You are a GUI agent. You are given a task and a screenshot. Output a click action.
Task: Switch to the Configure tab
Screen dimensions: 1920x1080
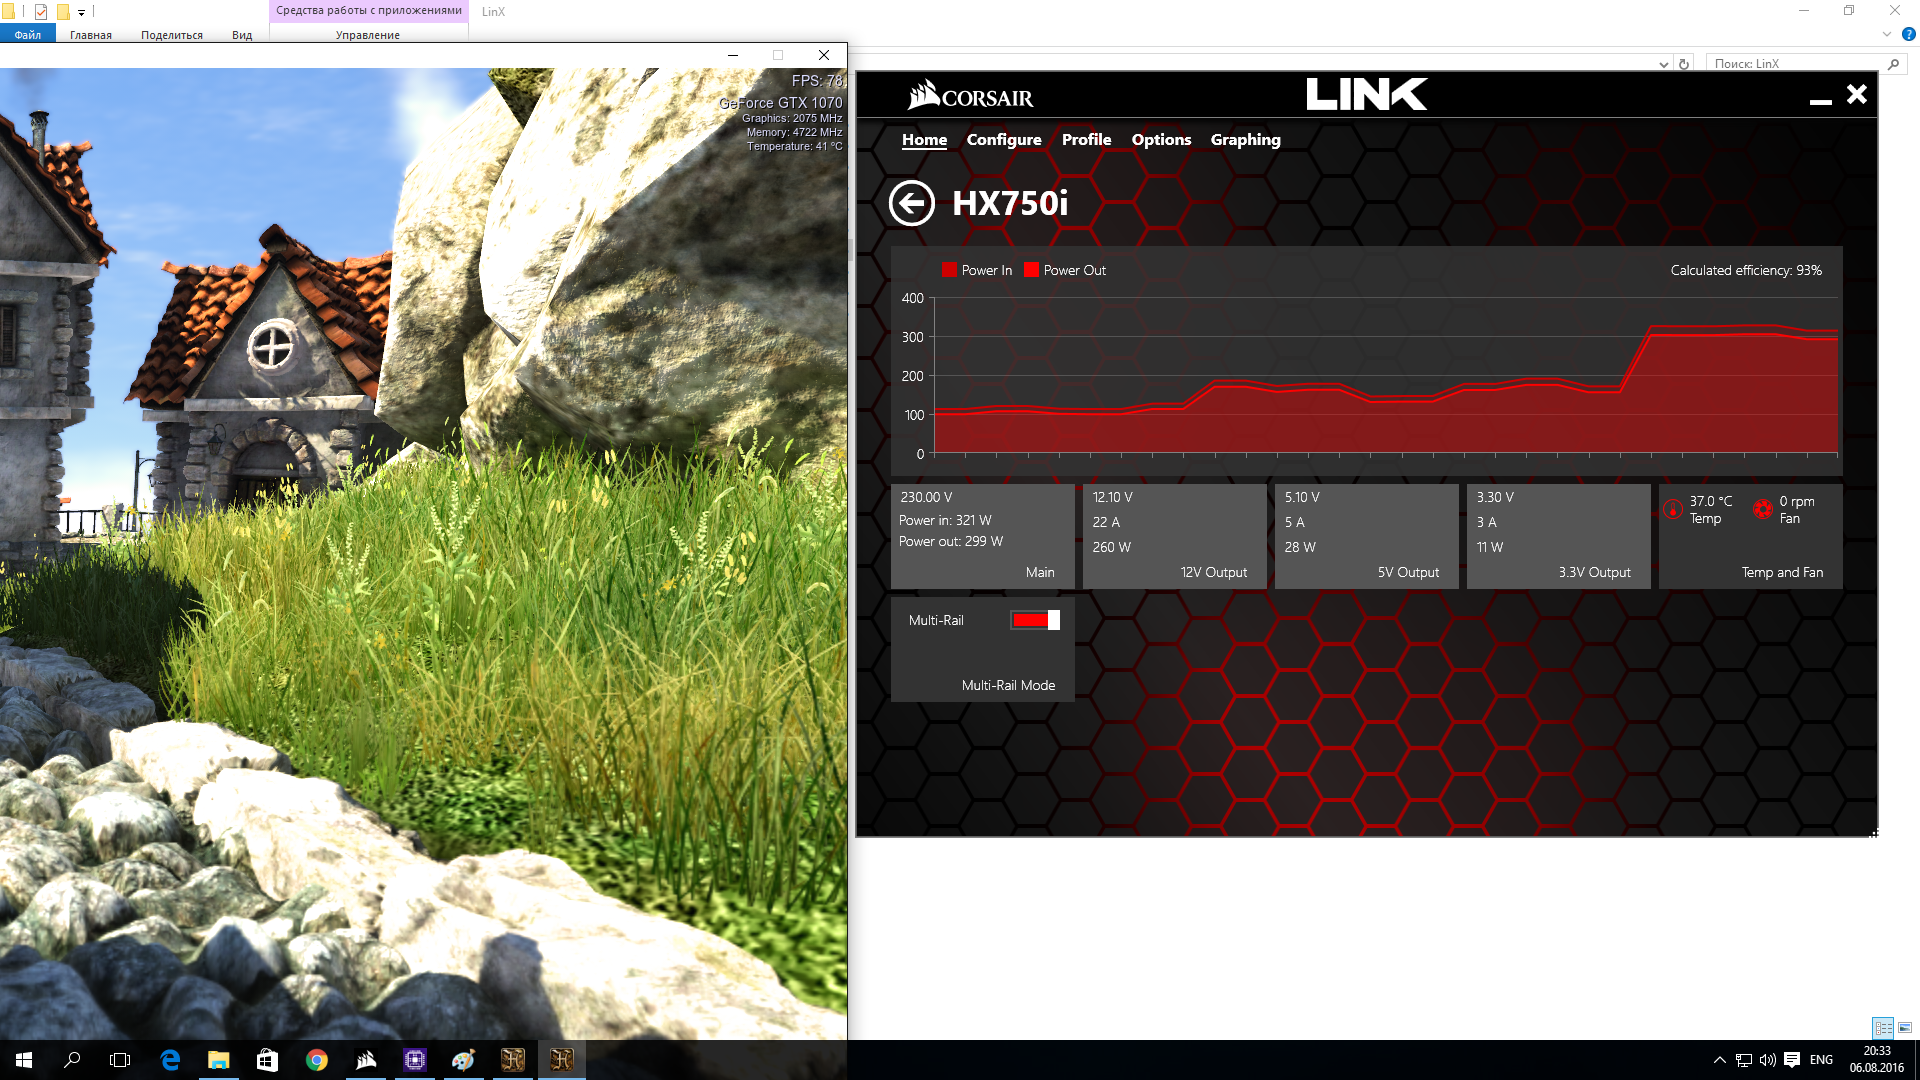pyautogui.click(x=1003, y=140)
